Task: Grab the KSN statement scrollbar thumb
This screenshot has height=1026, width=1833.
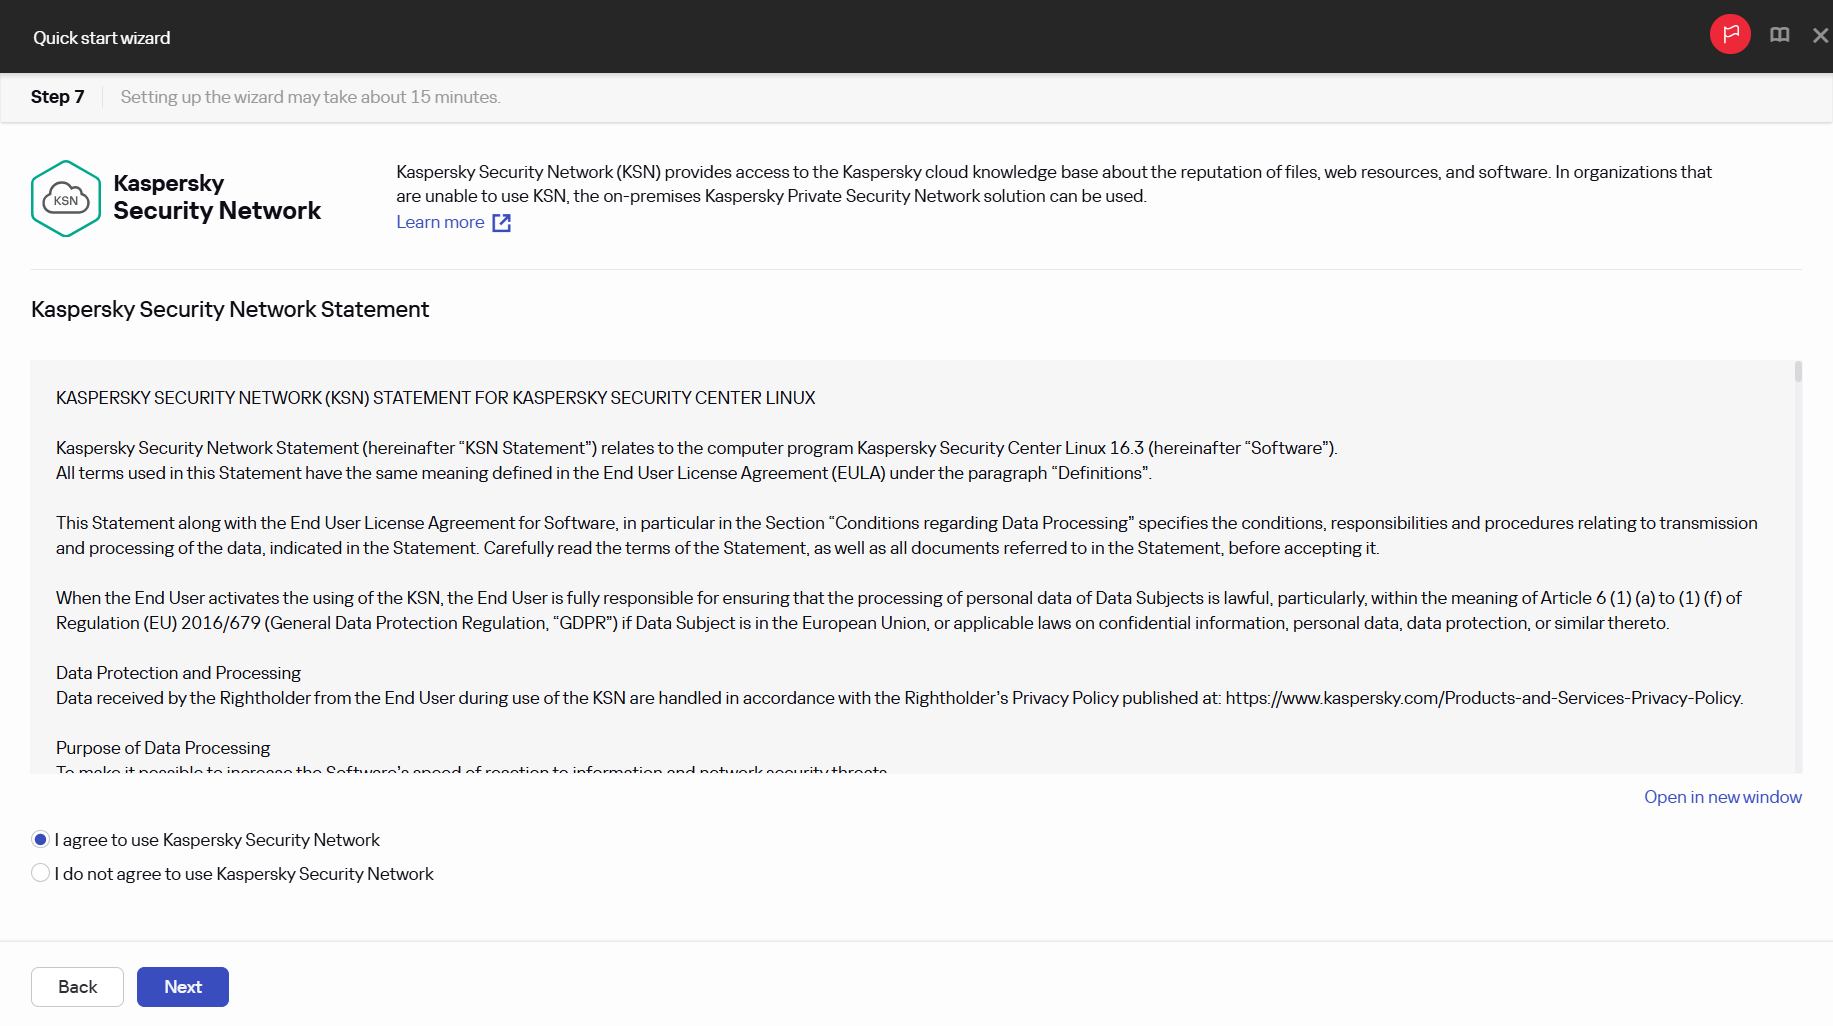Action: 1798,372
